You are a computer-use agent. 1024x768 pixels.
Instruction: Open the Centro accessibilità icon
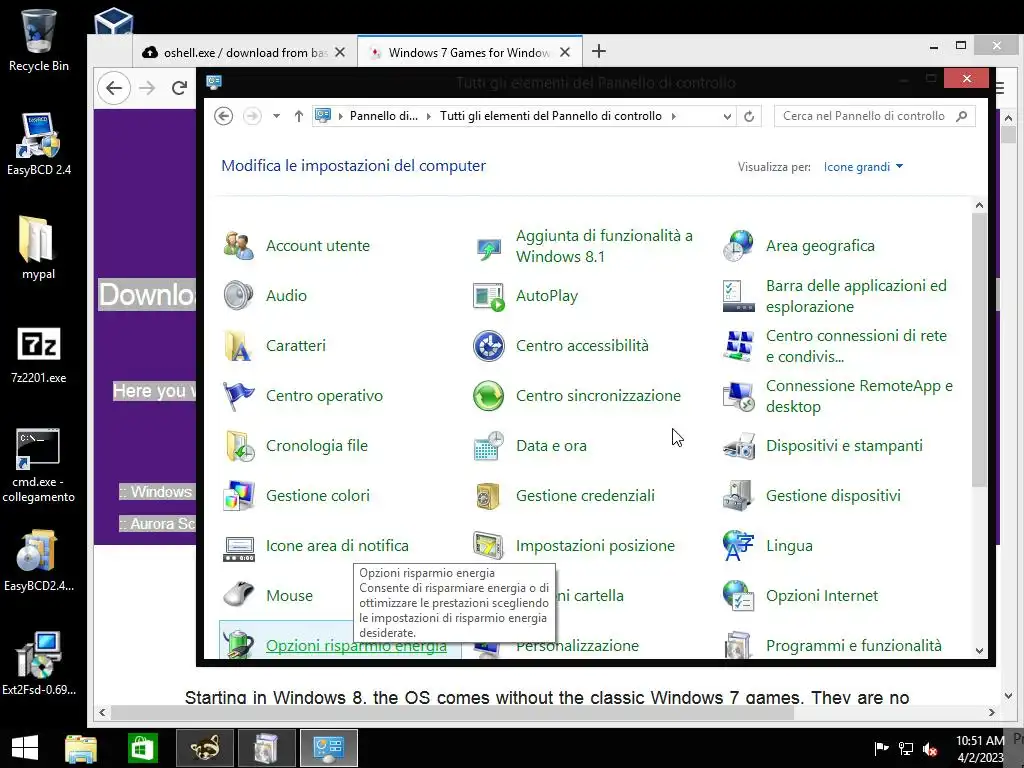(x=488, y=346)
